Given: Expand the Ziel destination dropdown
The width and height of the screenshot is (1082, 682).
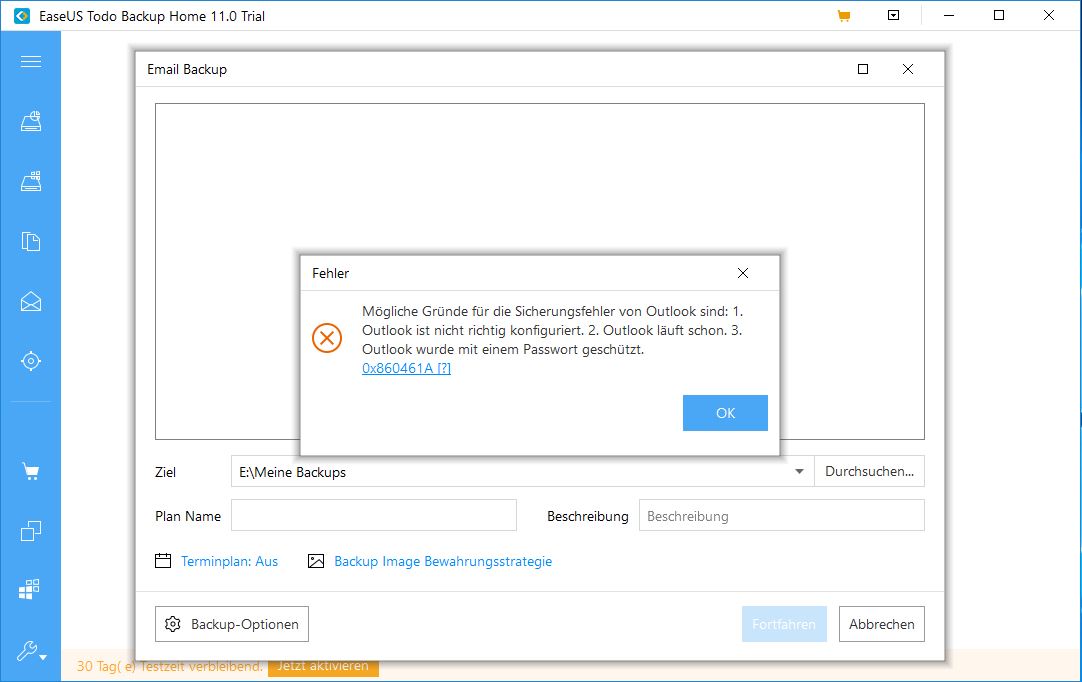Looking at the screenshot, I should [799, 471].
